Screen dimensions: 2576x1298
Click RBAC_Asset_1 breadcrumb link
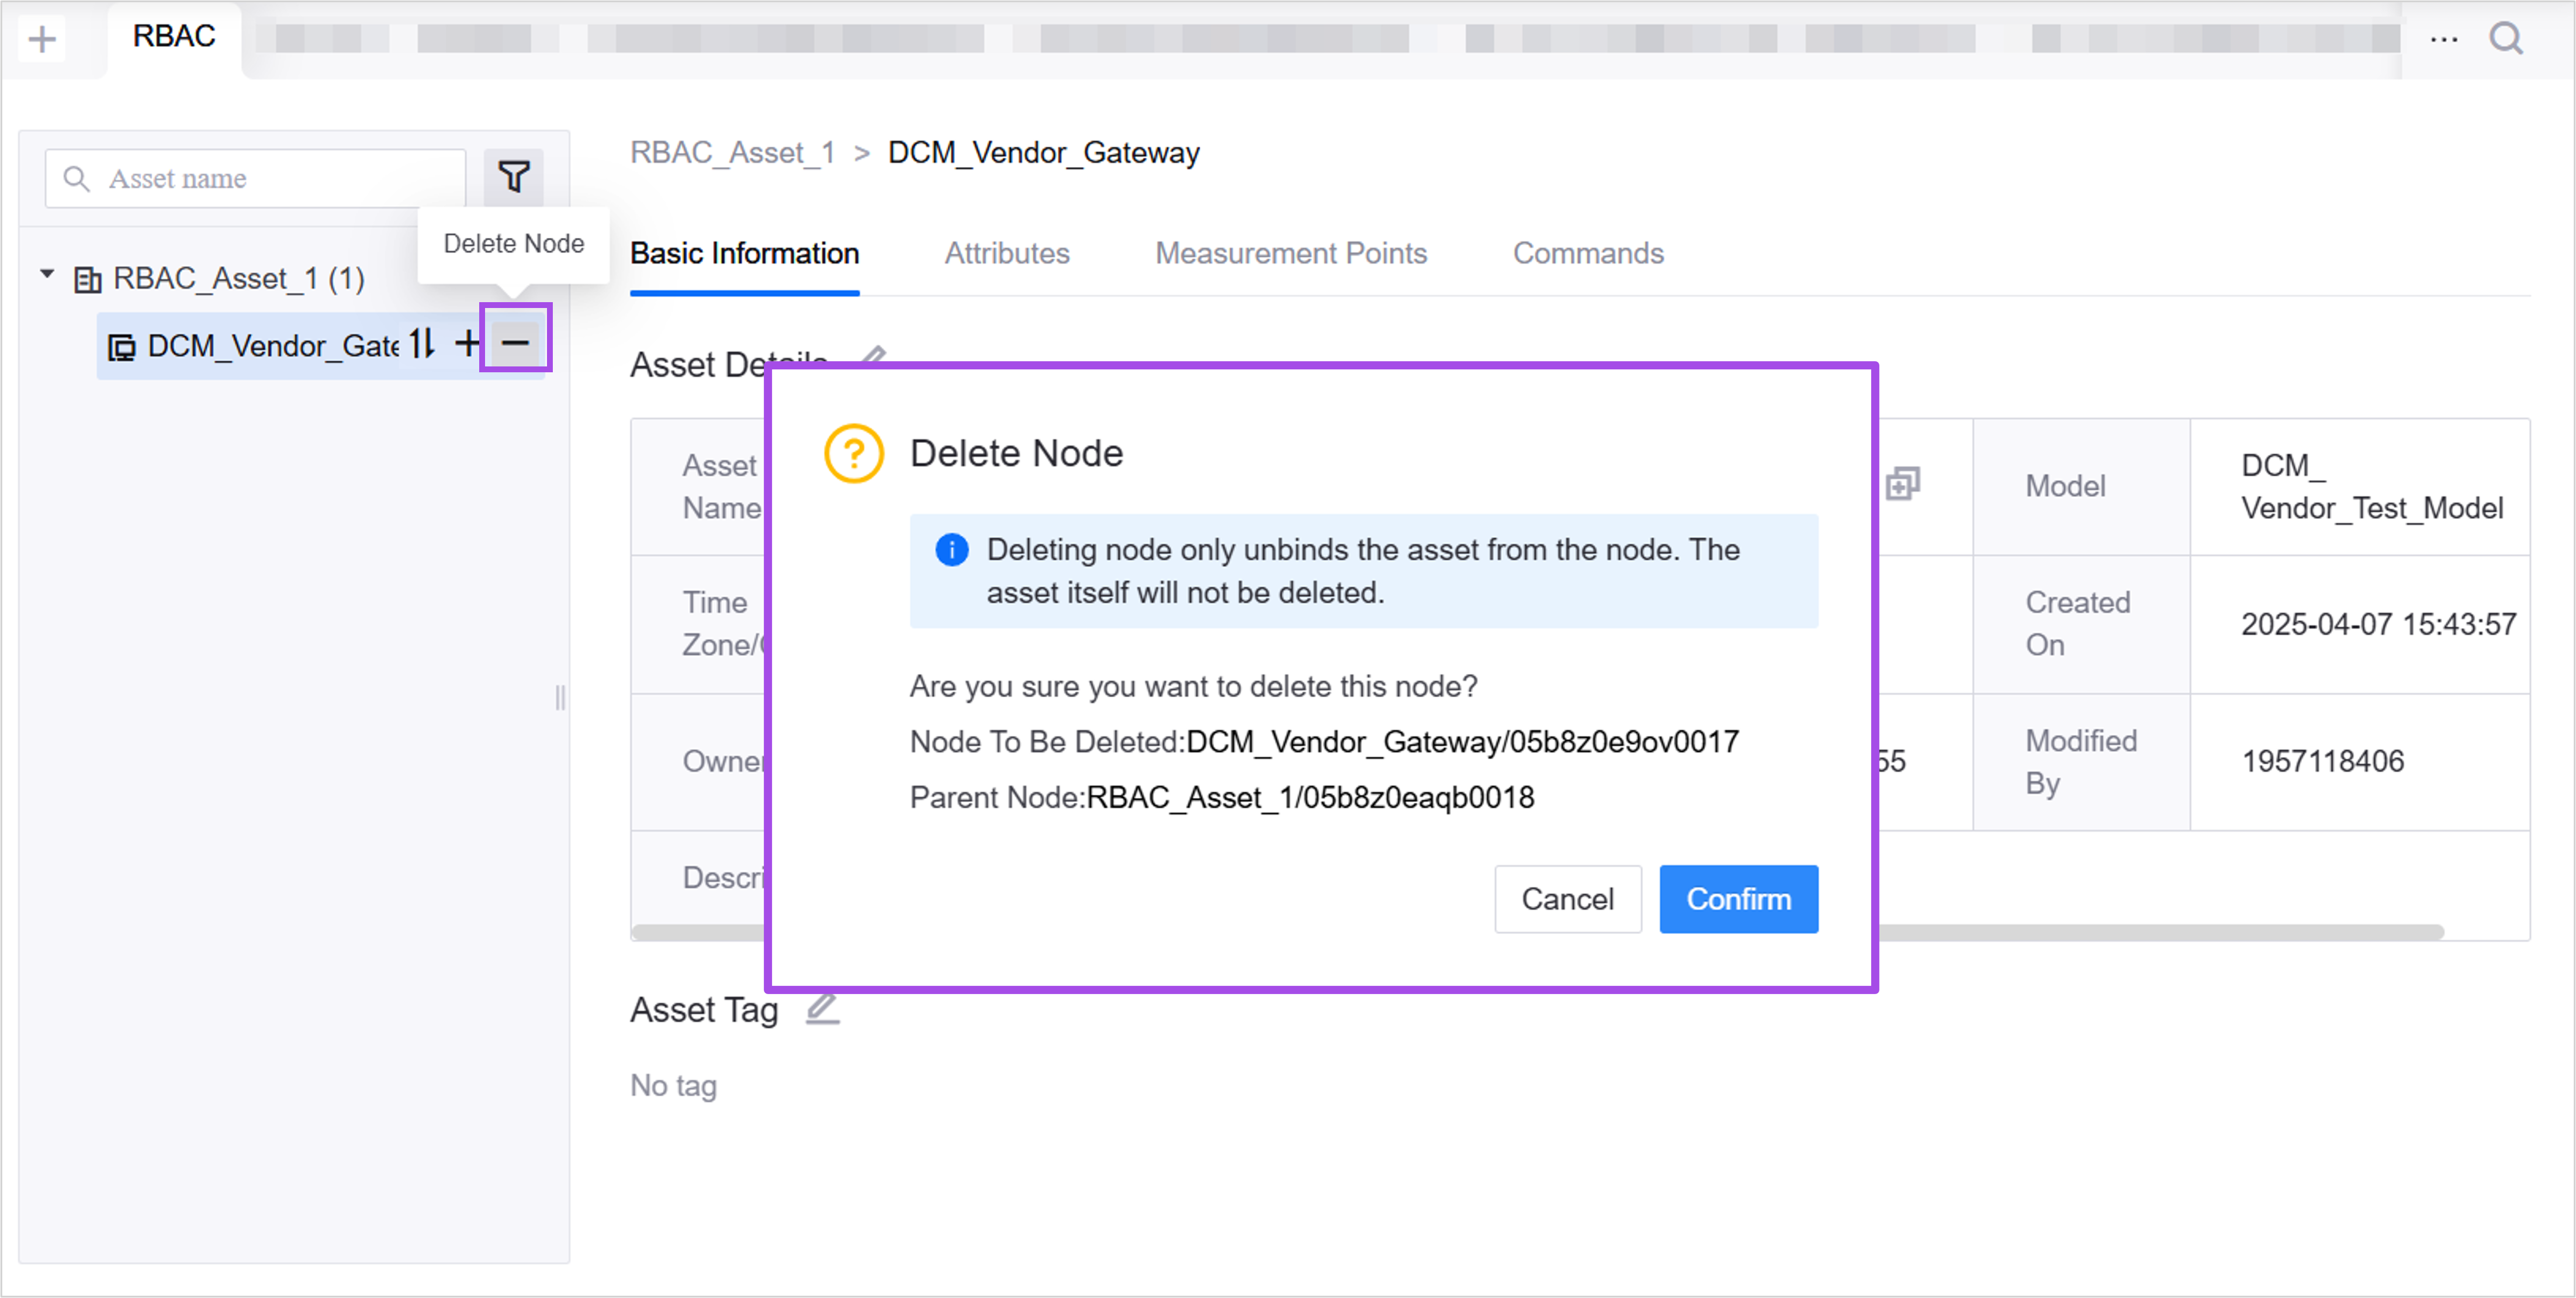point(732,152)
